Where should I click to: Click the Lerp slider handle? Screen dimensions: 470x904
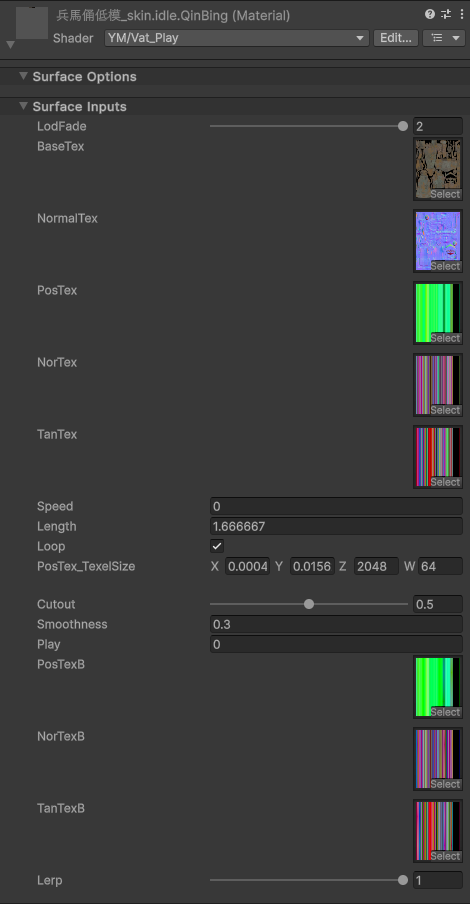(x=403, y=880)
